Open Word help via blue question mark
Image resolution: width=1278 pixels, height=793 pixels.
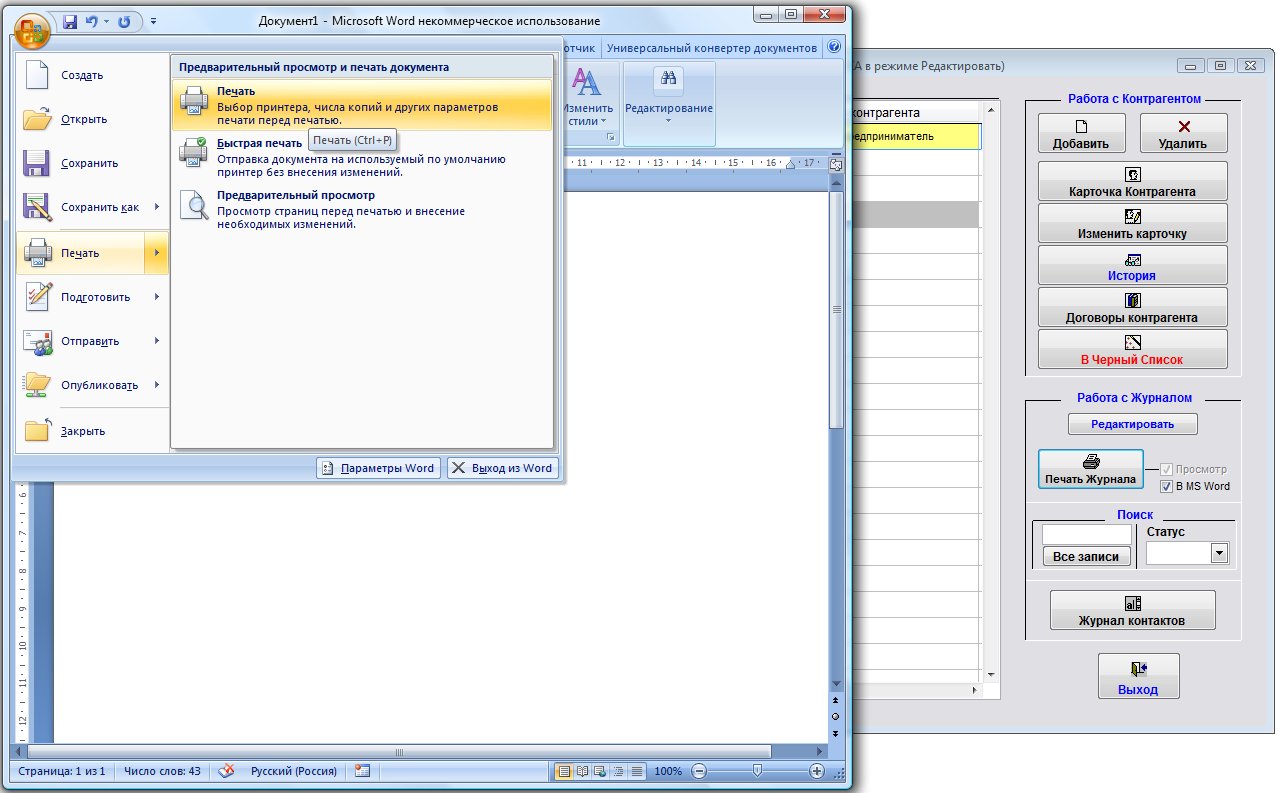[834, 47]
